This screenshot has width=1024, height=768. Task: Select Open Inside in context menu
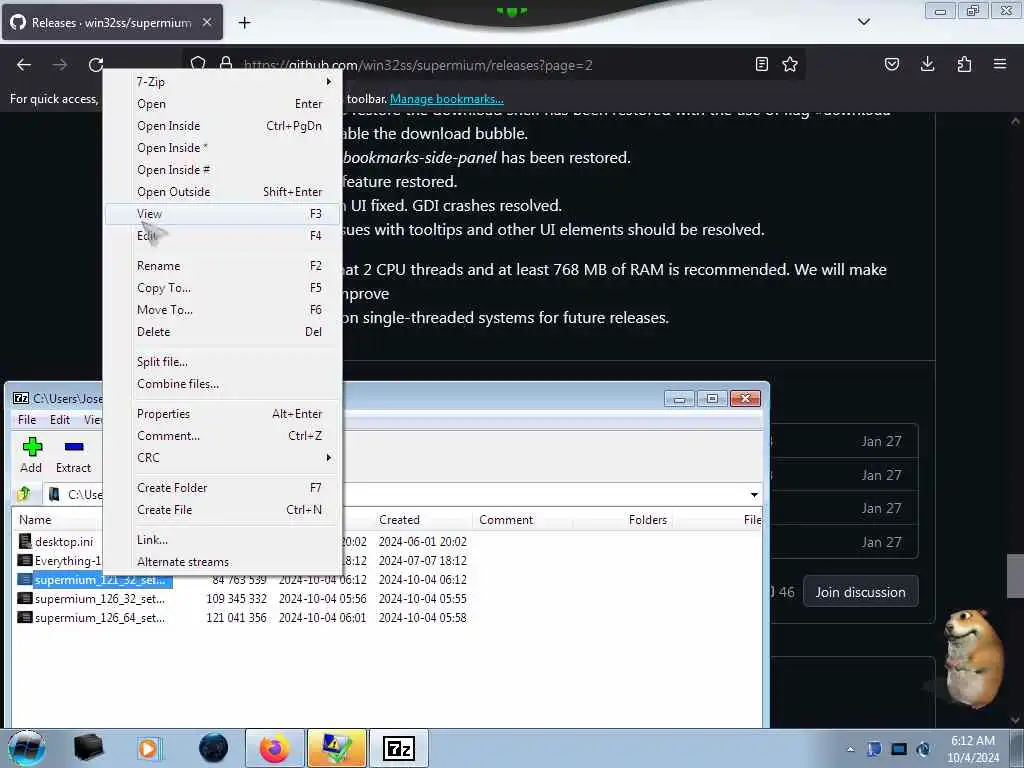click(x=223, y=126)
